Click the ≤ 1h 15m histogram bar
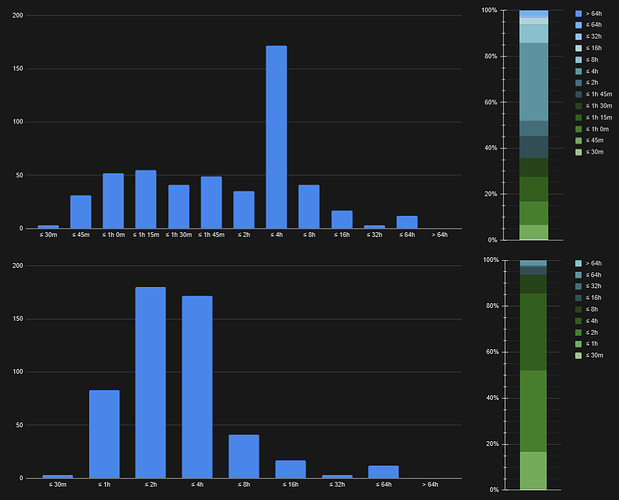 146,199
